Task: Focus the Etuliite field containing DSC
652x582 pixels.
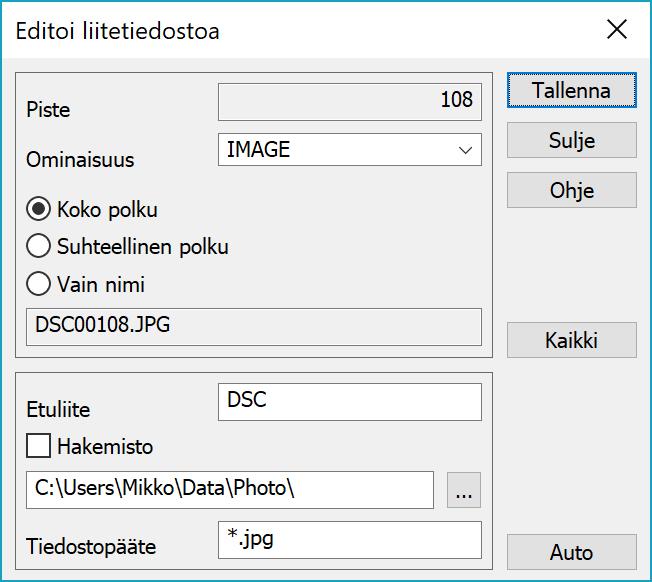Action: (349, 401)
